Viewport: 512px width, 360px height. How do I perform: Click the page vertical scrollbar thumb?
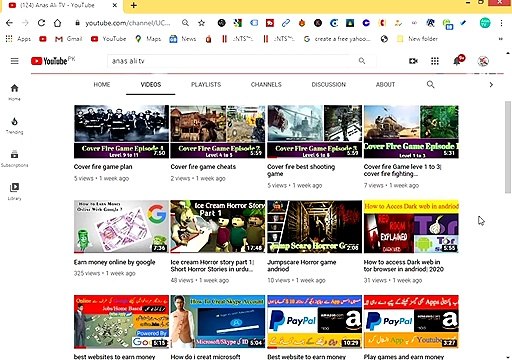[x=508, y=147]
